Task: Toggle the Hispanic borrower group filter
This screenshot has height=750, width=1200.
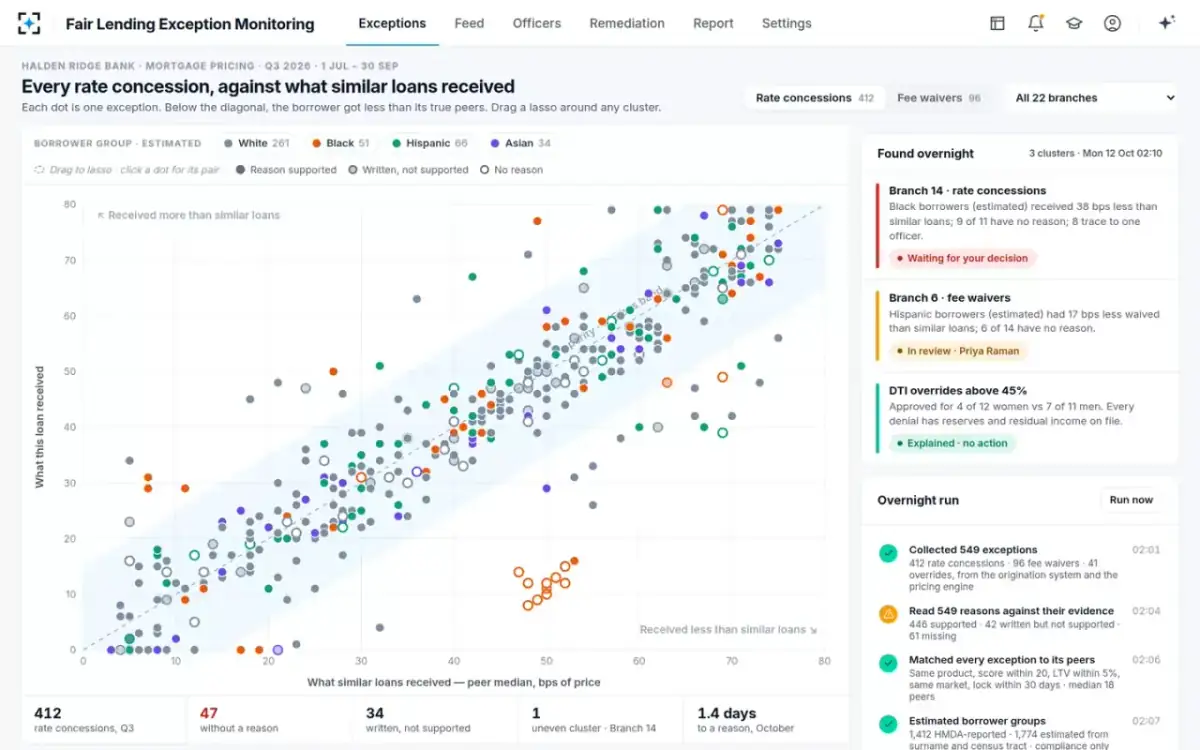Action: pyautogui.click(x=430, y=143)
